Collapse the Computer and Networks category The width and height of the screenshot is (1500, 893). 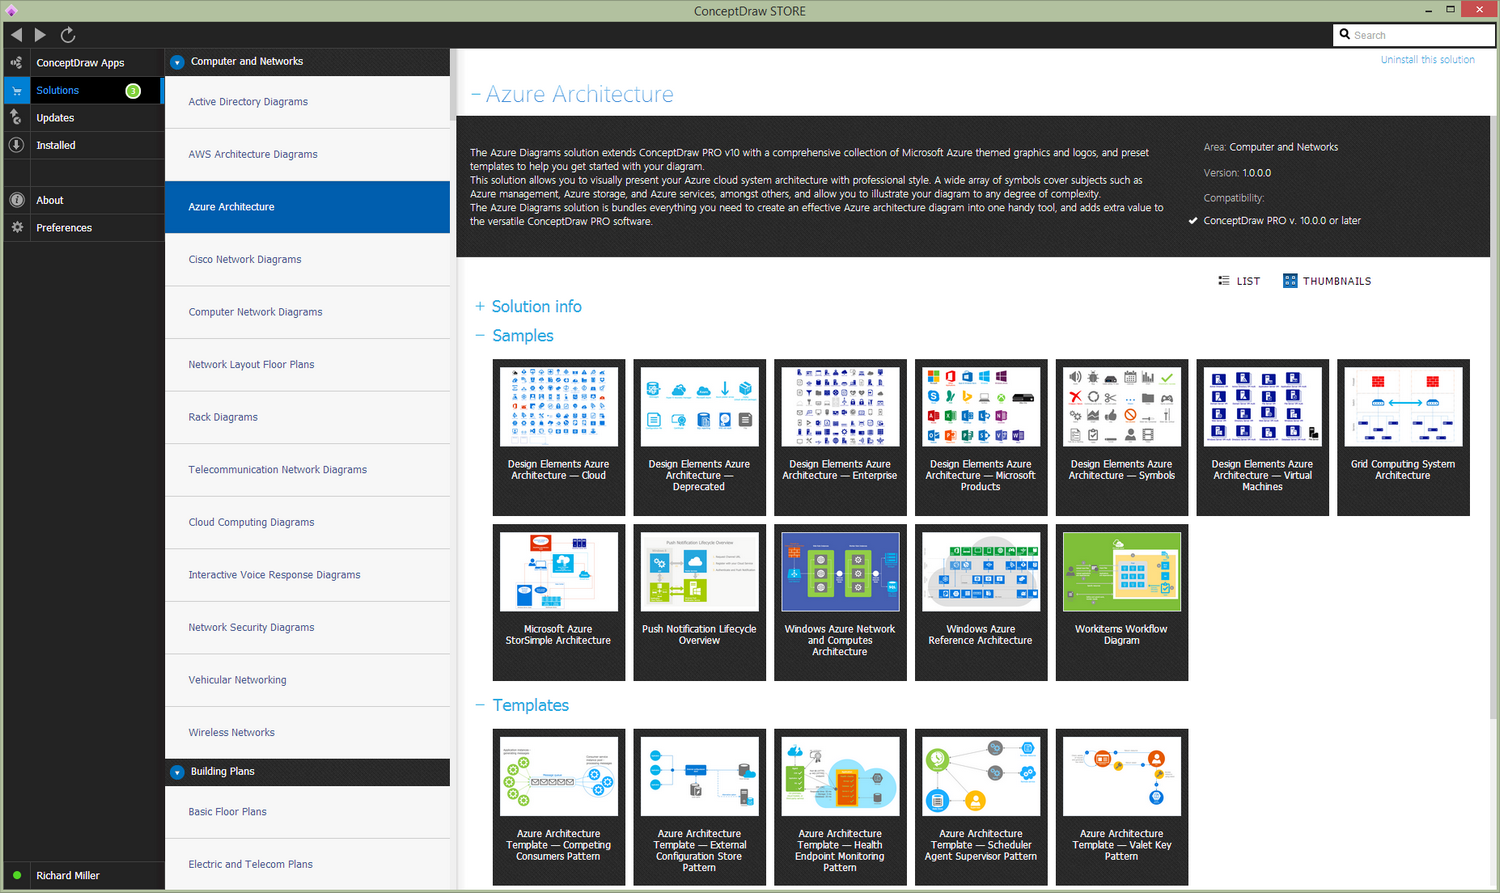coord(177,62)
